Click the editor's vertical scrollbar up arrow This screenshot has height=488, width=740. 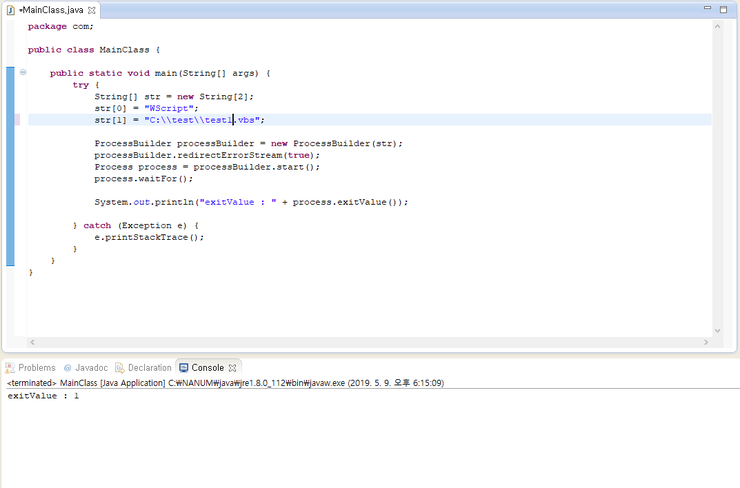point(717,27)
